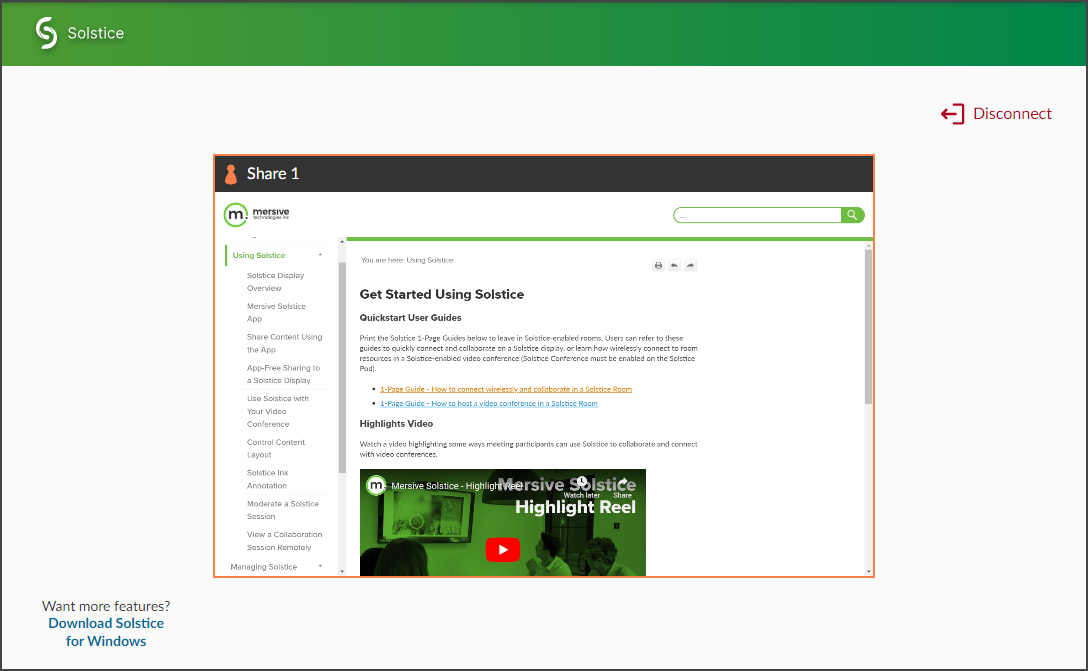1088x671 pixels.
Task: Click the Share 1 title bar
Action: pos(544,173)
